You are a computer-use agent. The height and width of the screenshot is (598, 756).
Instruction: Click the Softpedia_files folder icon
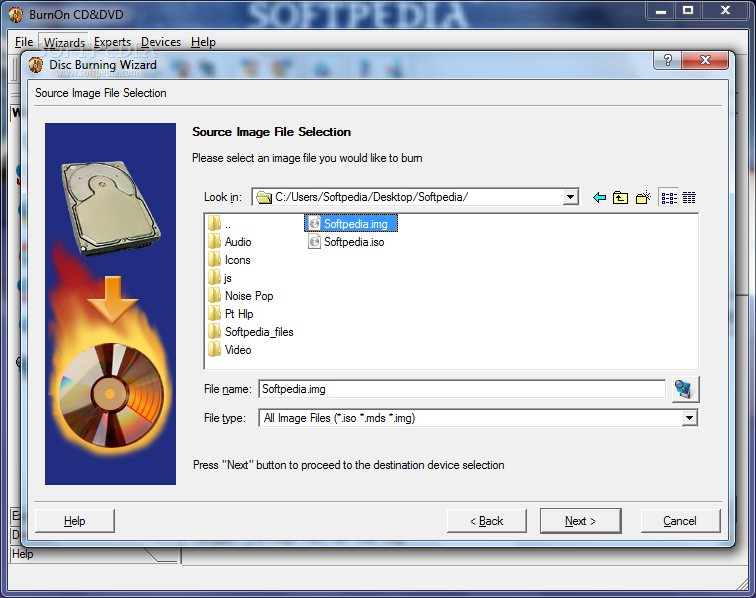tap(215, 332)
